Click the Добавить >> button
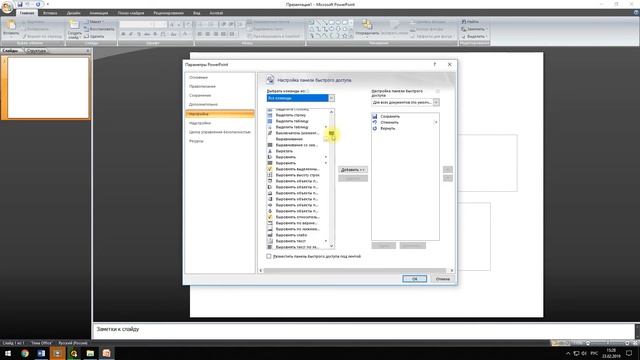Viewport: 640px width, 360px height. [x=353, y=170]
